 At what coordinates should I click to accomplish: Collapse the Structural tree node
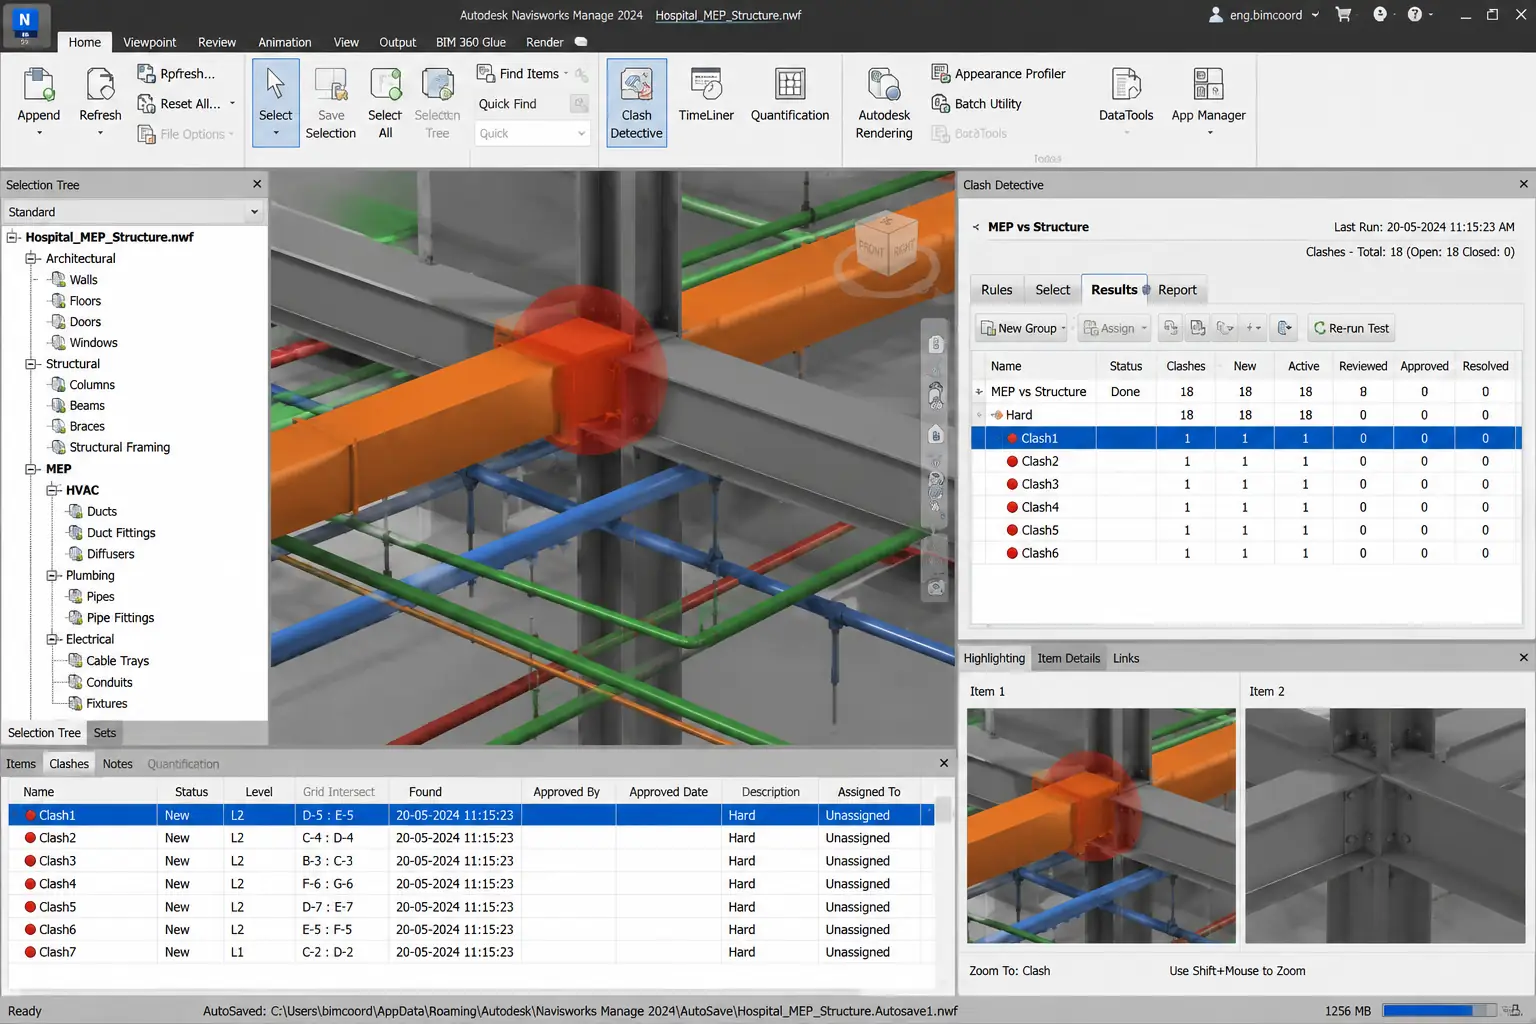31,364
